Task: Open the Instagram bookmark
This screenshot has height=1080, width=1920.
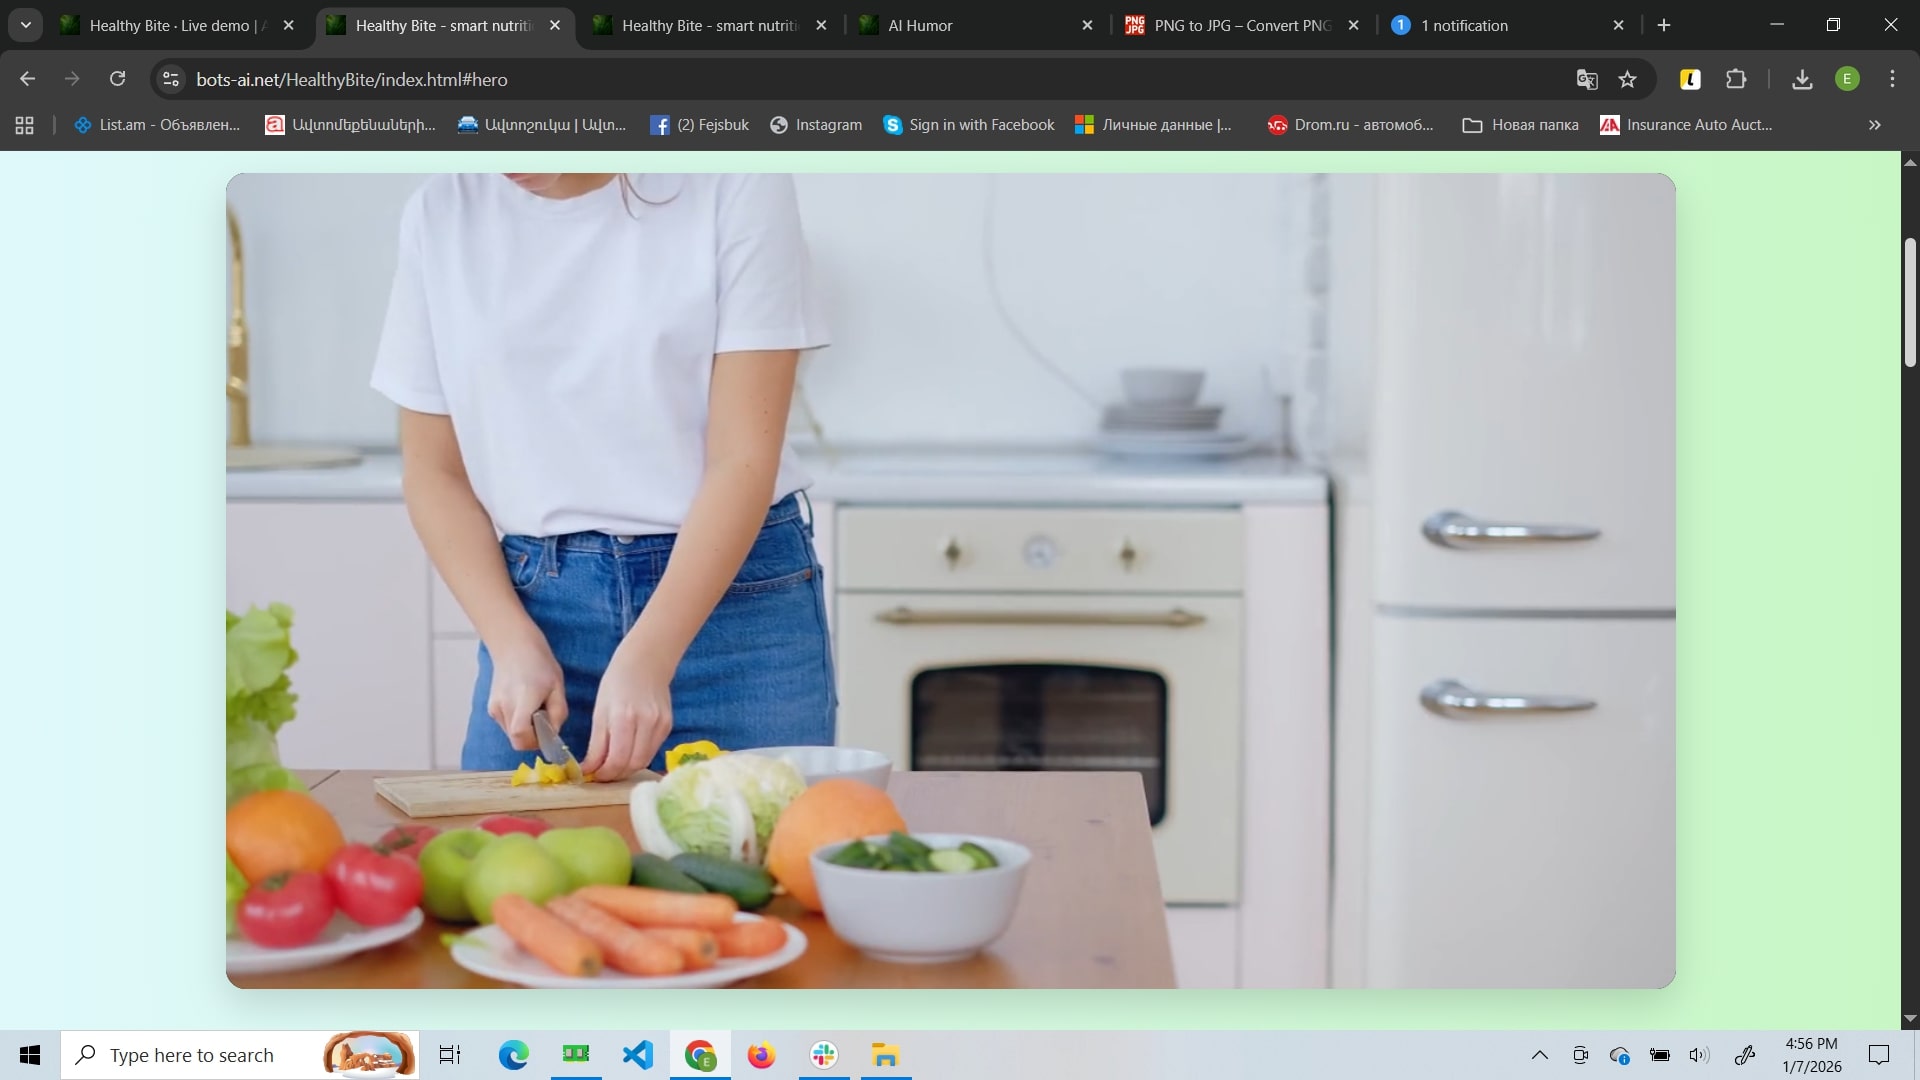Action: pyautogui.click(x=816, y=125)
